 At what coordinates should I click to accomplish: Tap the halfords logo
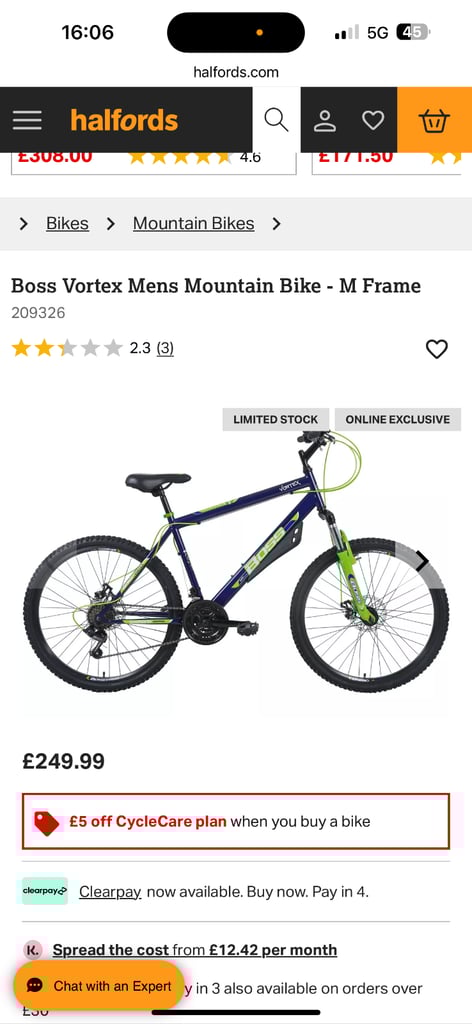pos(124,120)
